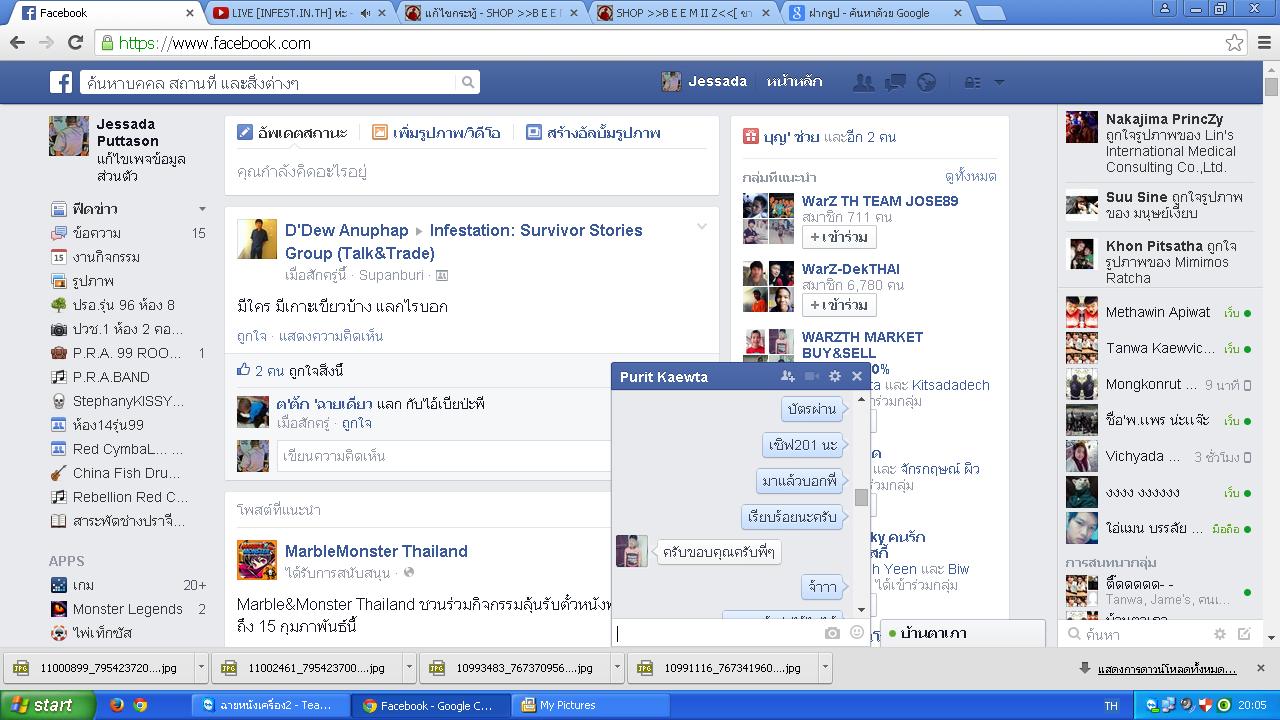Mute the LIVE [INFEST.IN.TH] tab speaker icon
This screenshot has width=1280, height=720.
pos(366,13)
